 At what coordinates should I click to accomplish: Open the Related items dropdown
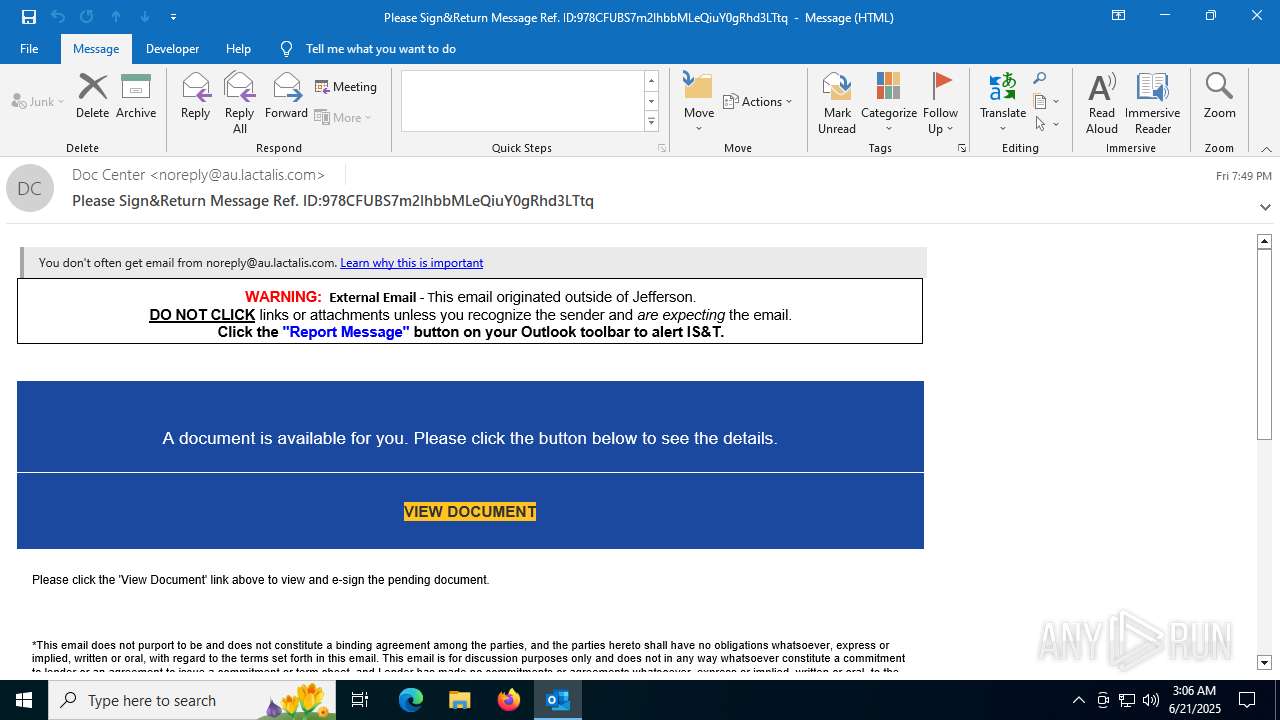pyautogui.click(x=1046, y=101)
